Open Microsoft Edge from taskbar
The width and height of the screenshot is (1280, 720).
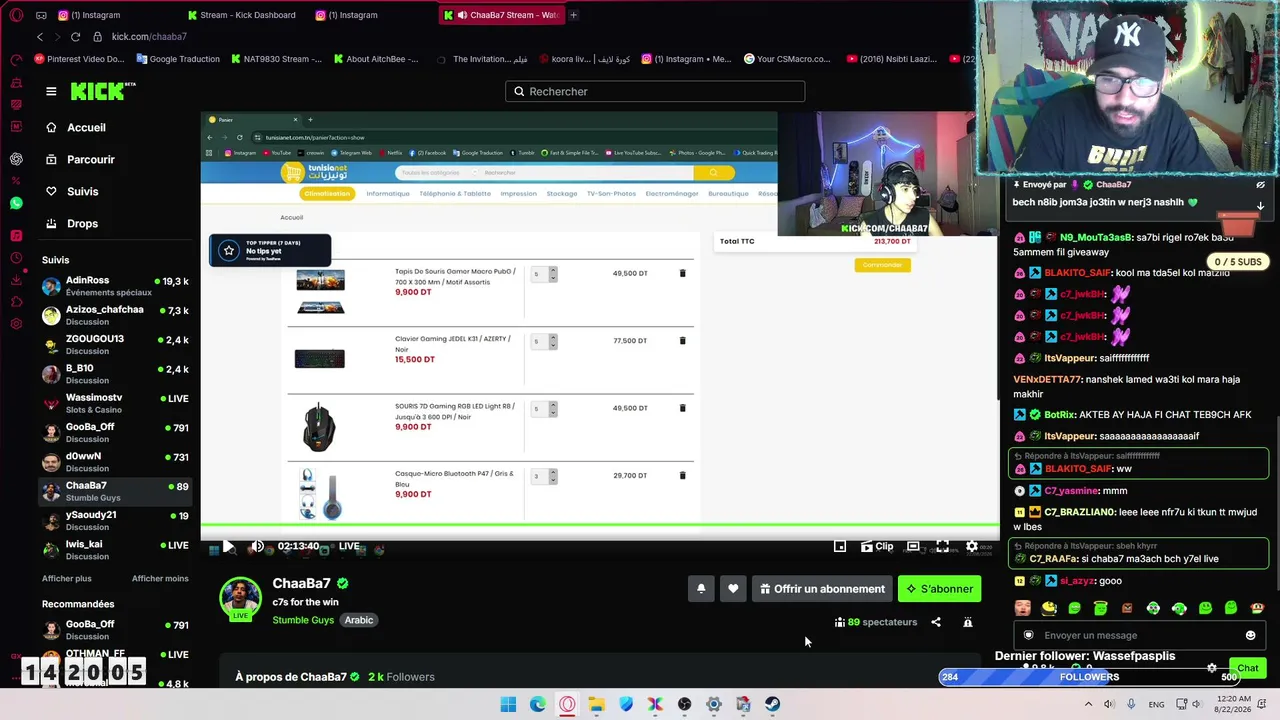(x=538, y=704)
